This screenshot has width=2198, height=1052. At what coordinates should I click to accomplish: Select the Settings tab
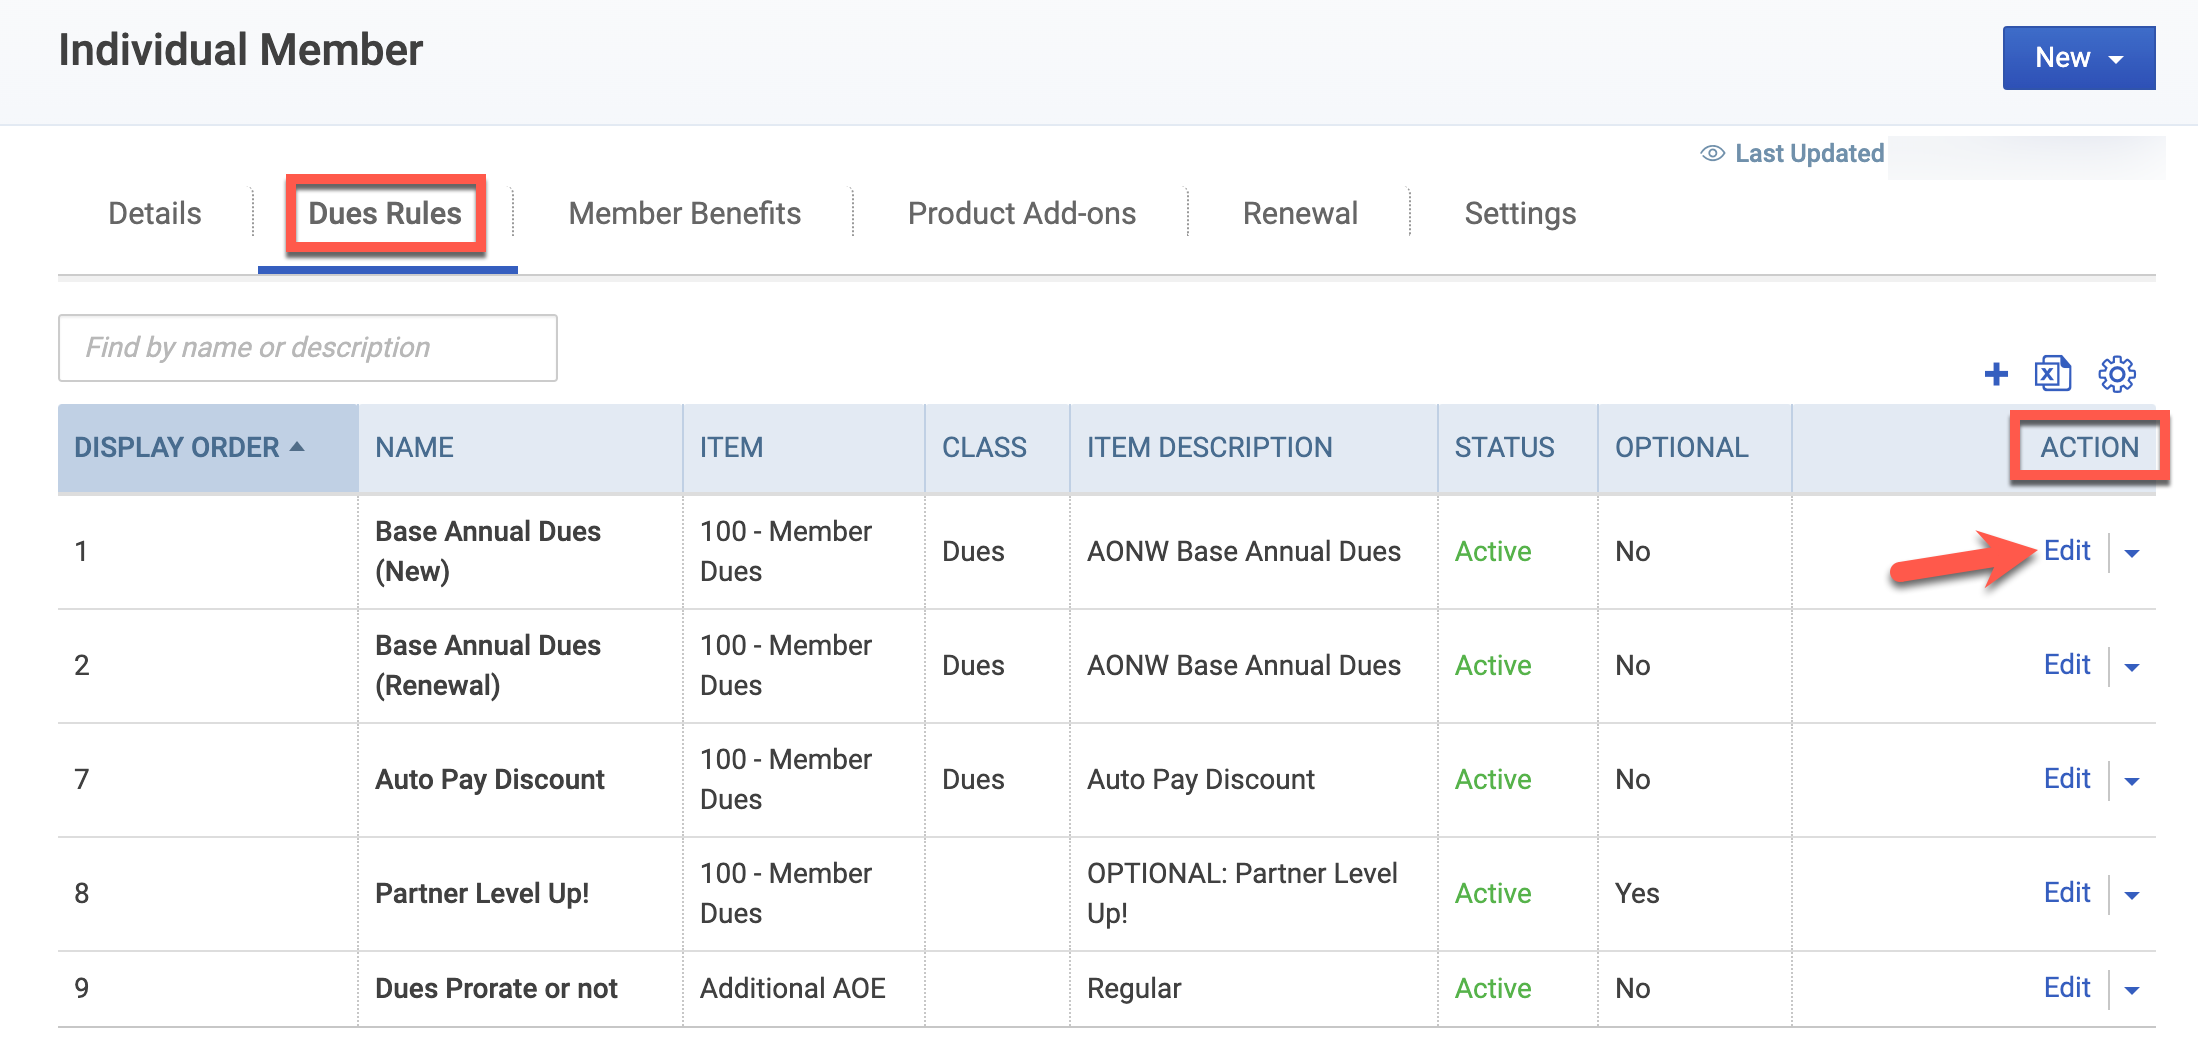point(1519,213)
